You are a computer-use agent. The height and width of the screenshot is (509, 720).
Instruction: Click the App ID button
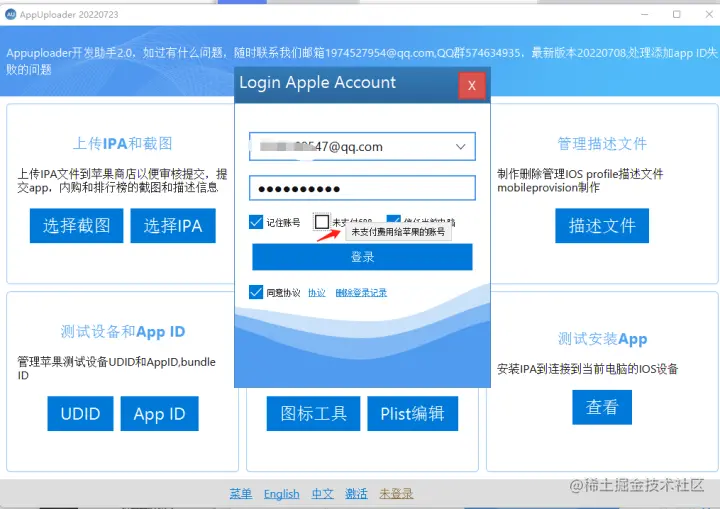160,413
